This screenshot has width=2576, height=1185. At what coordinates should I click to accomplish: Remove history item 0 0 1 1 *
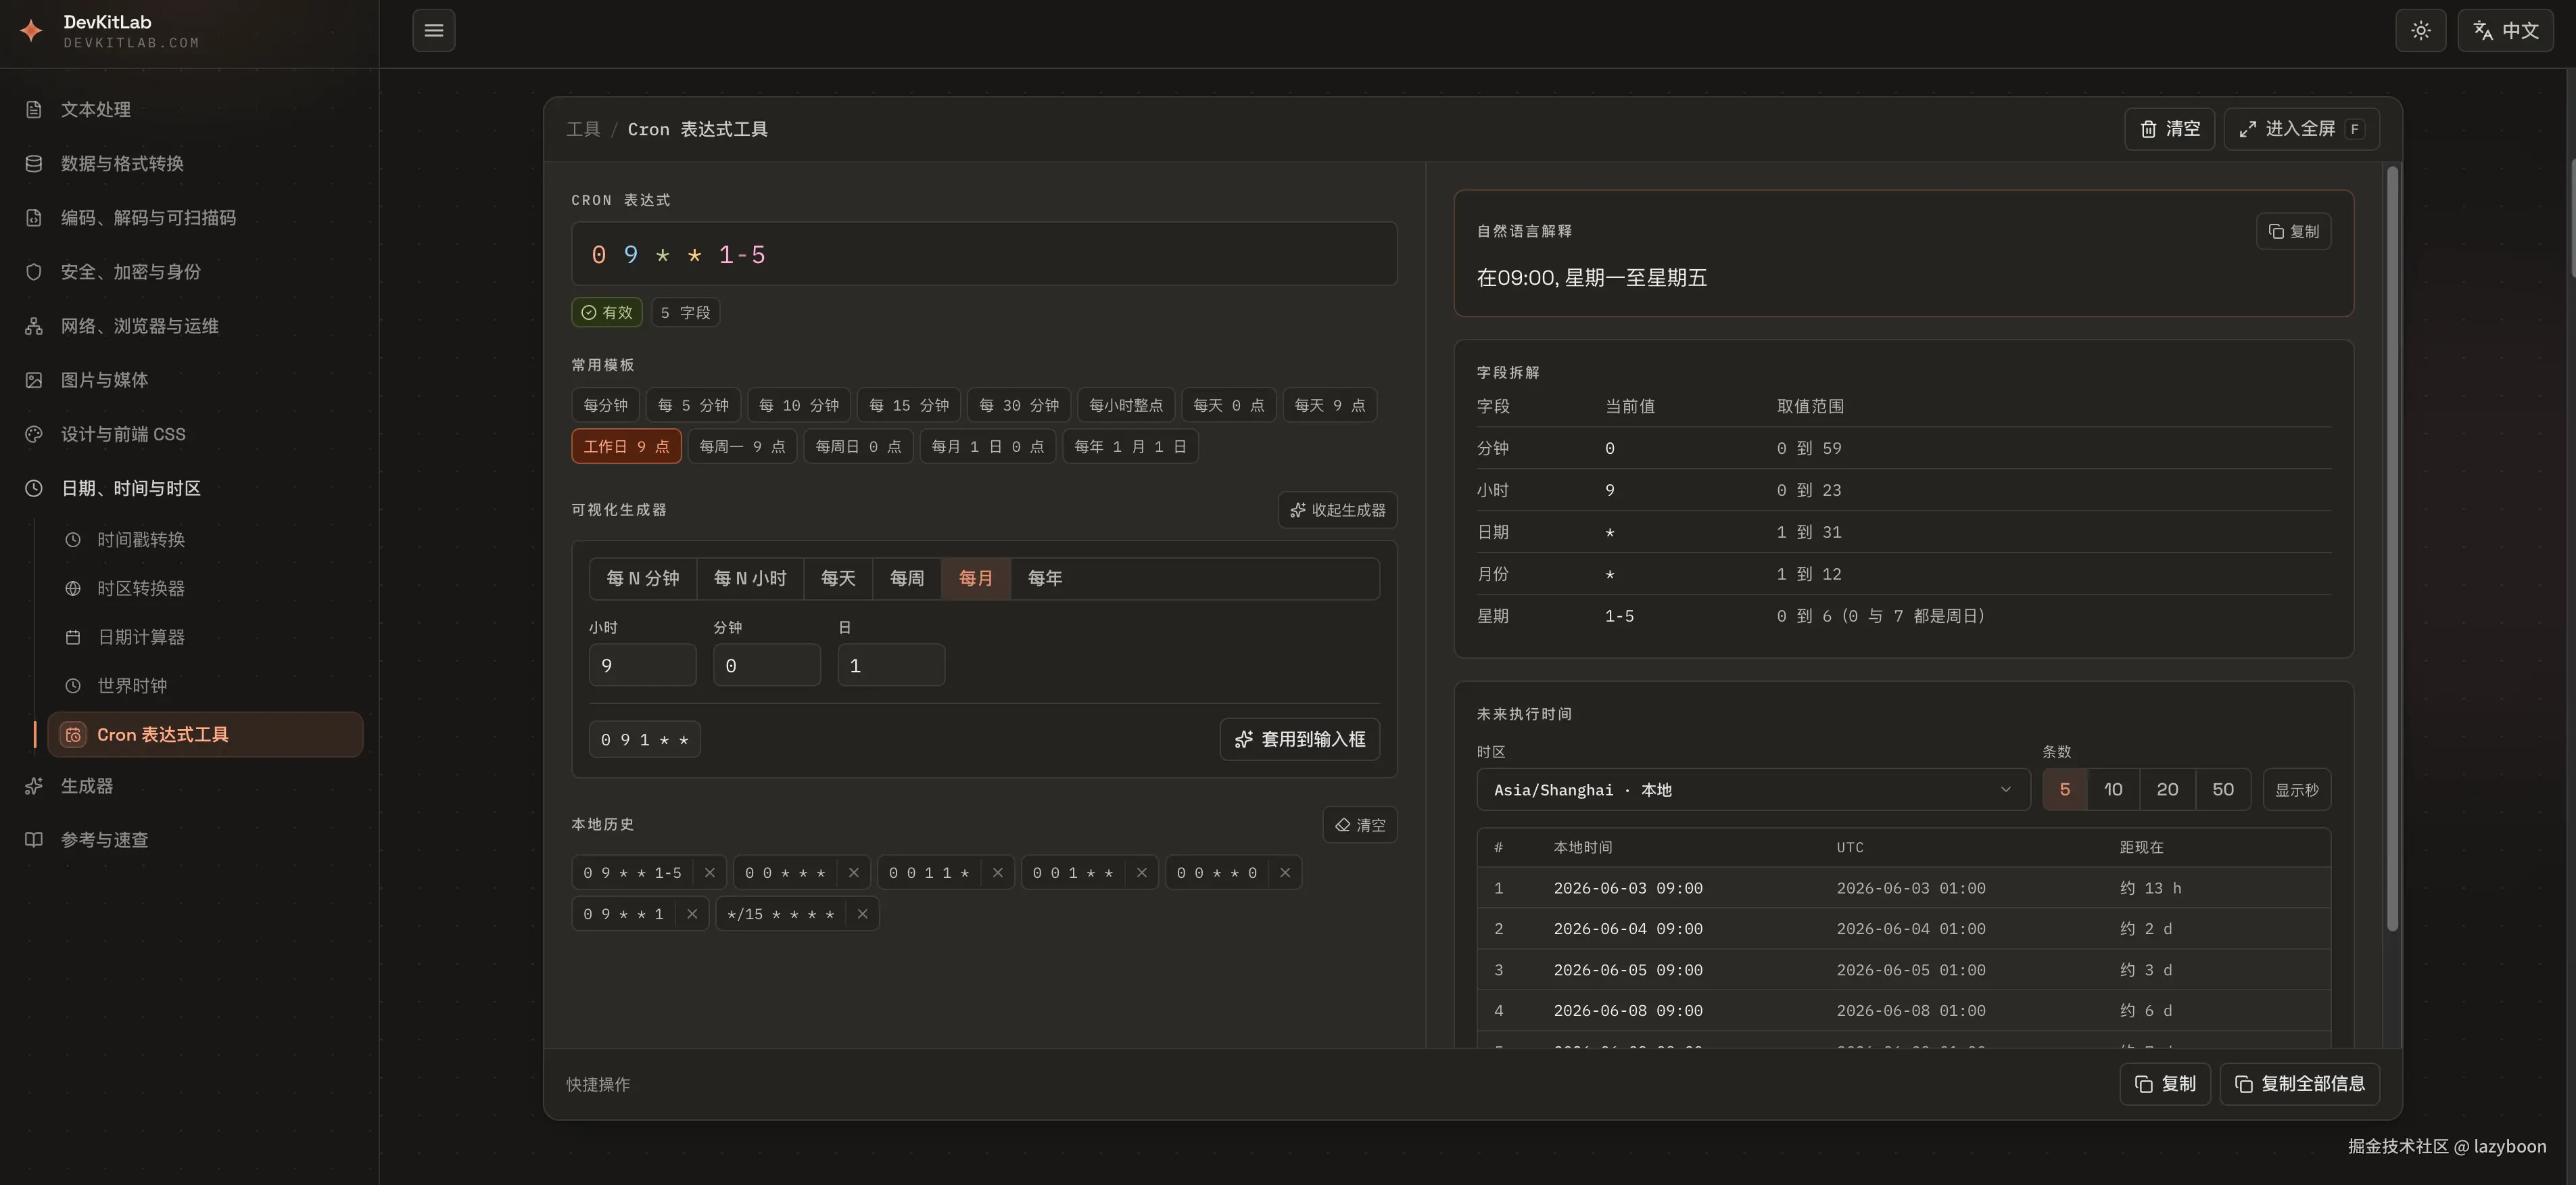[x=998, y=873]
